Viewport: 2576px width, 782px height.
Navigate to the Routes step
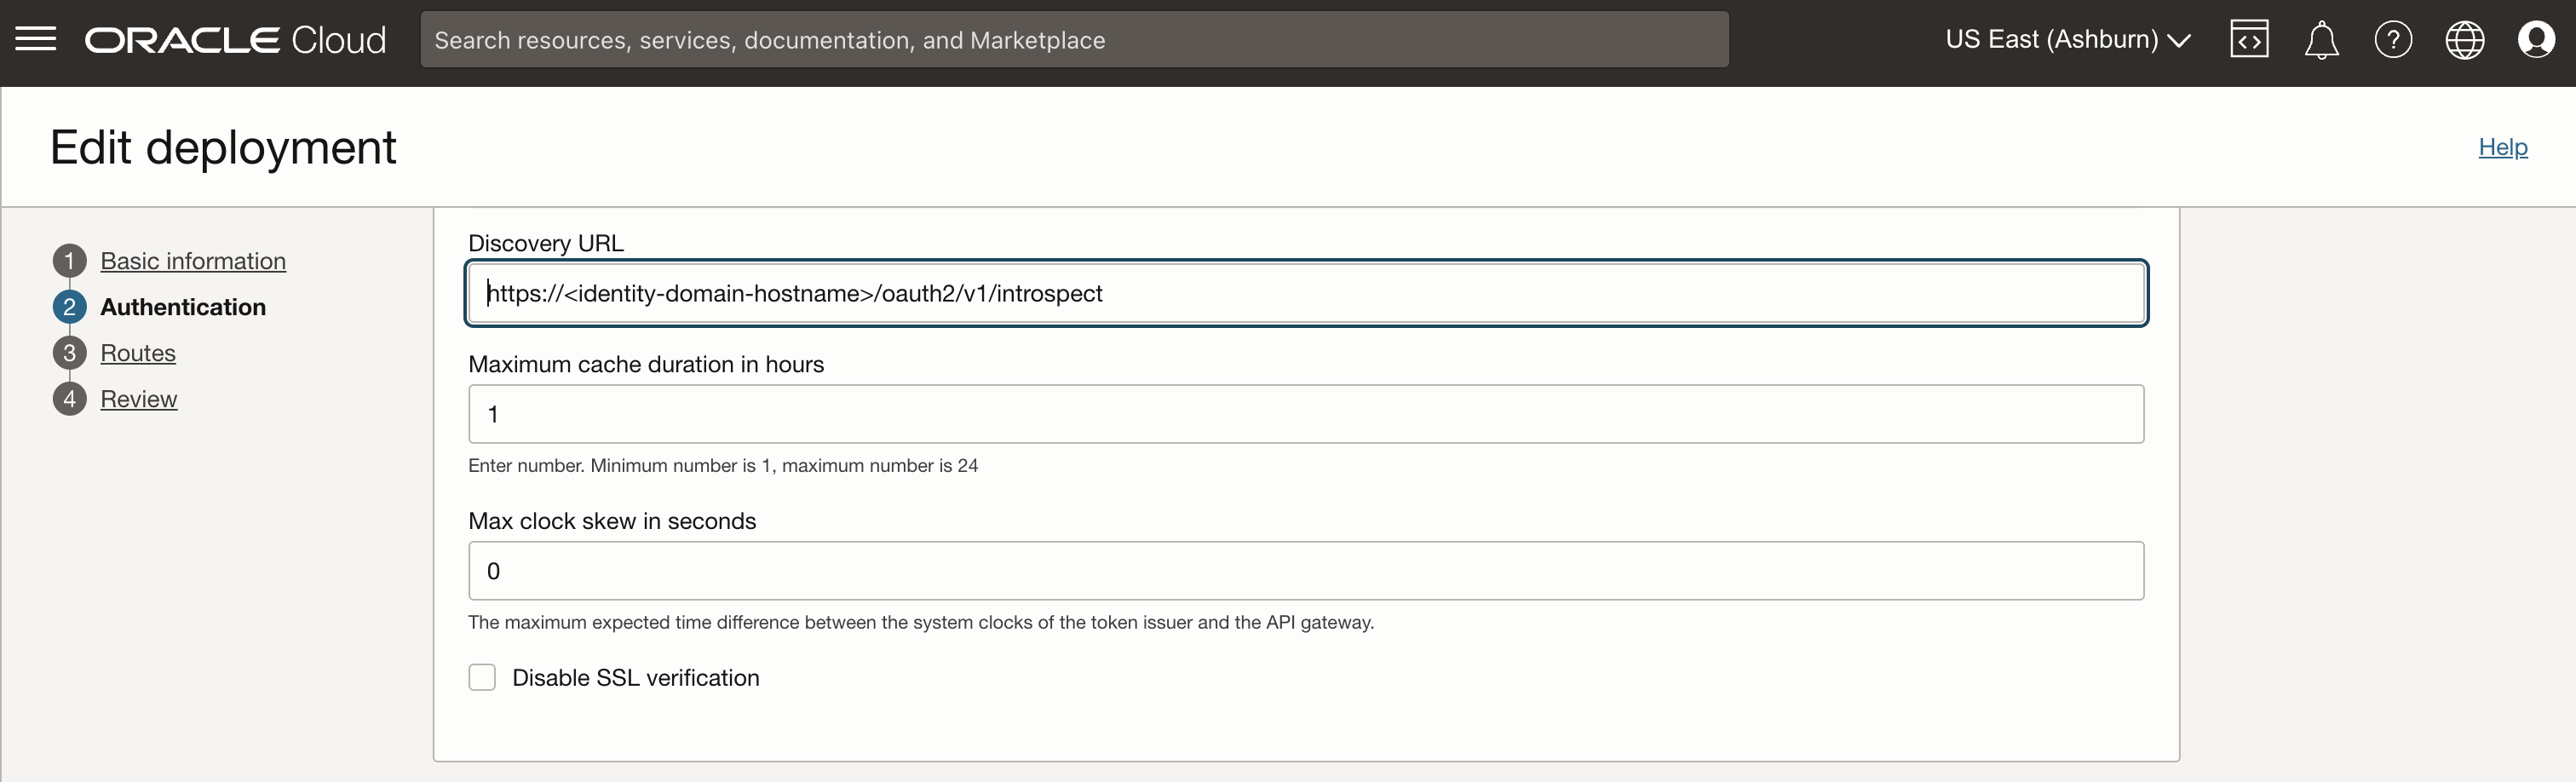[x=137, y=352]
